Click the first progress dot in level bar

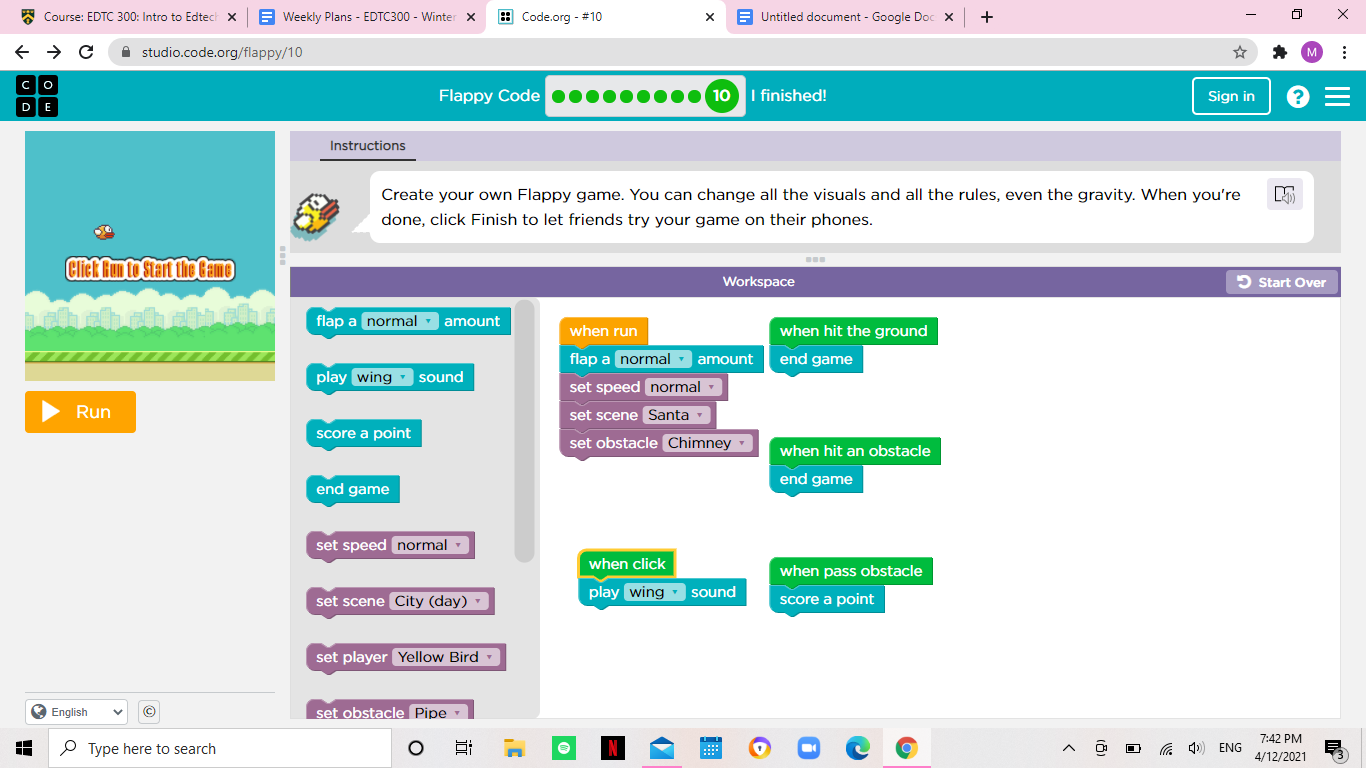pyautogui.click(x=559, y=97)
